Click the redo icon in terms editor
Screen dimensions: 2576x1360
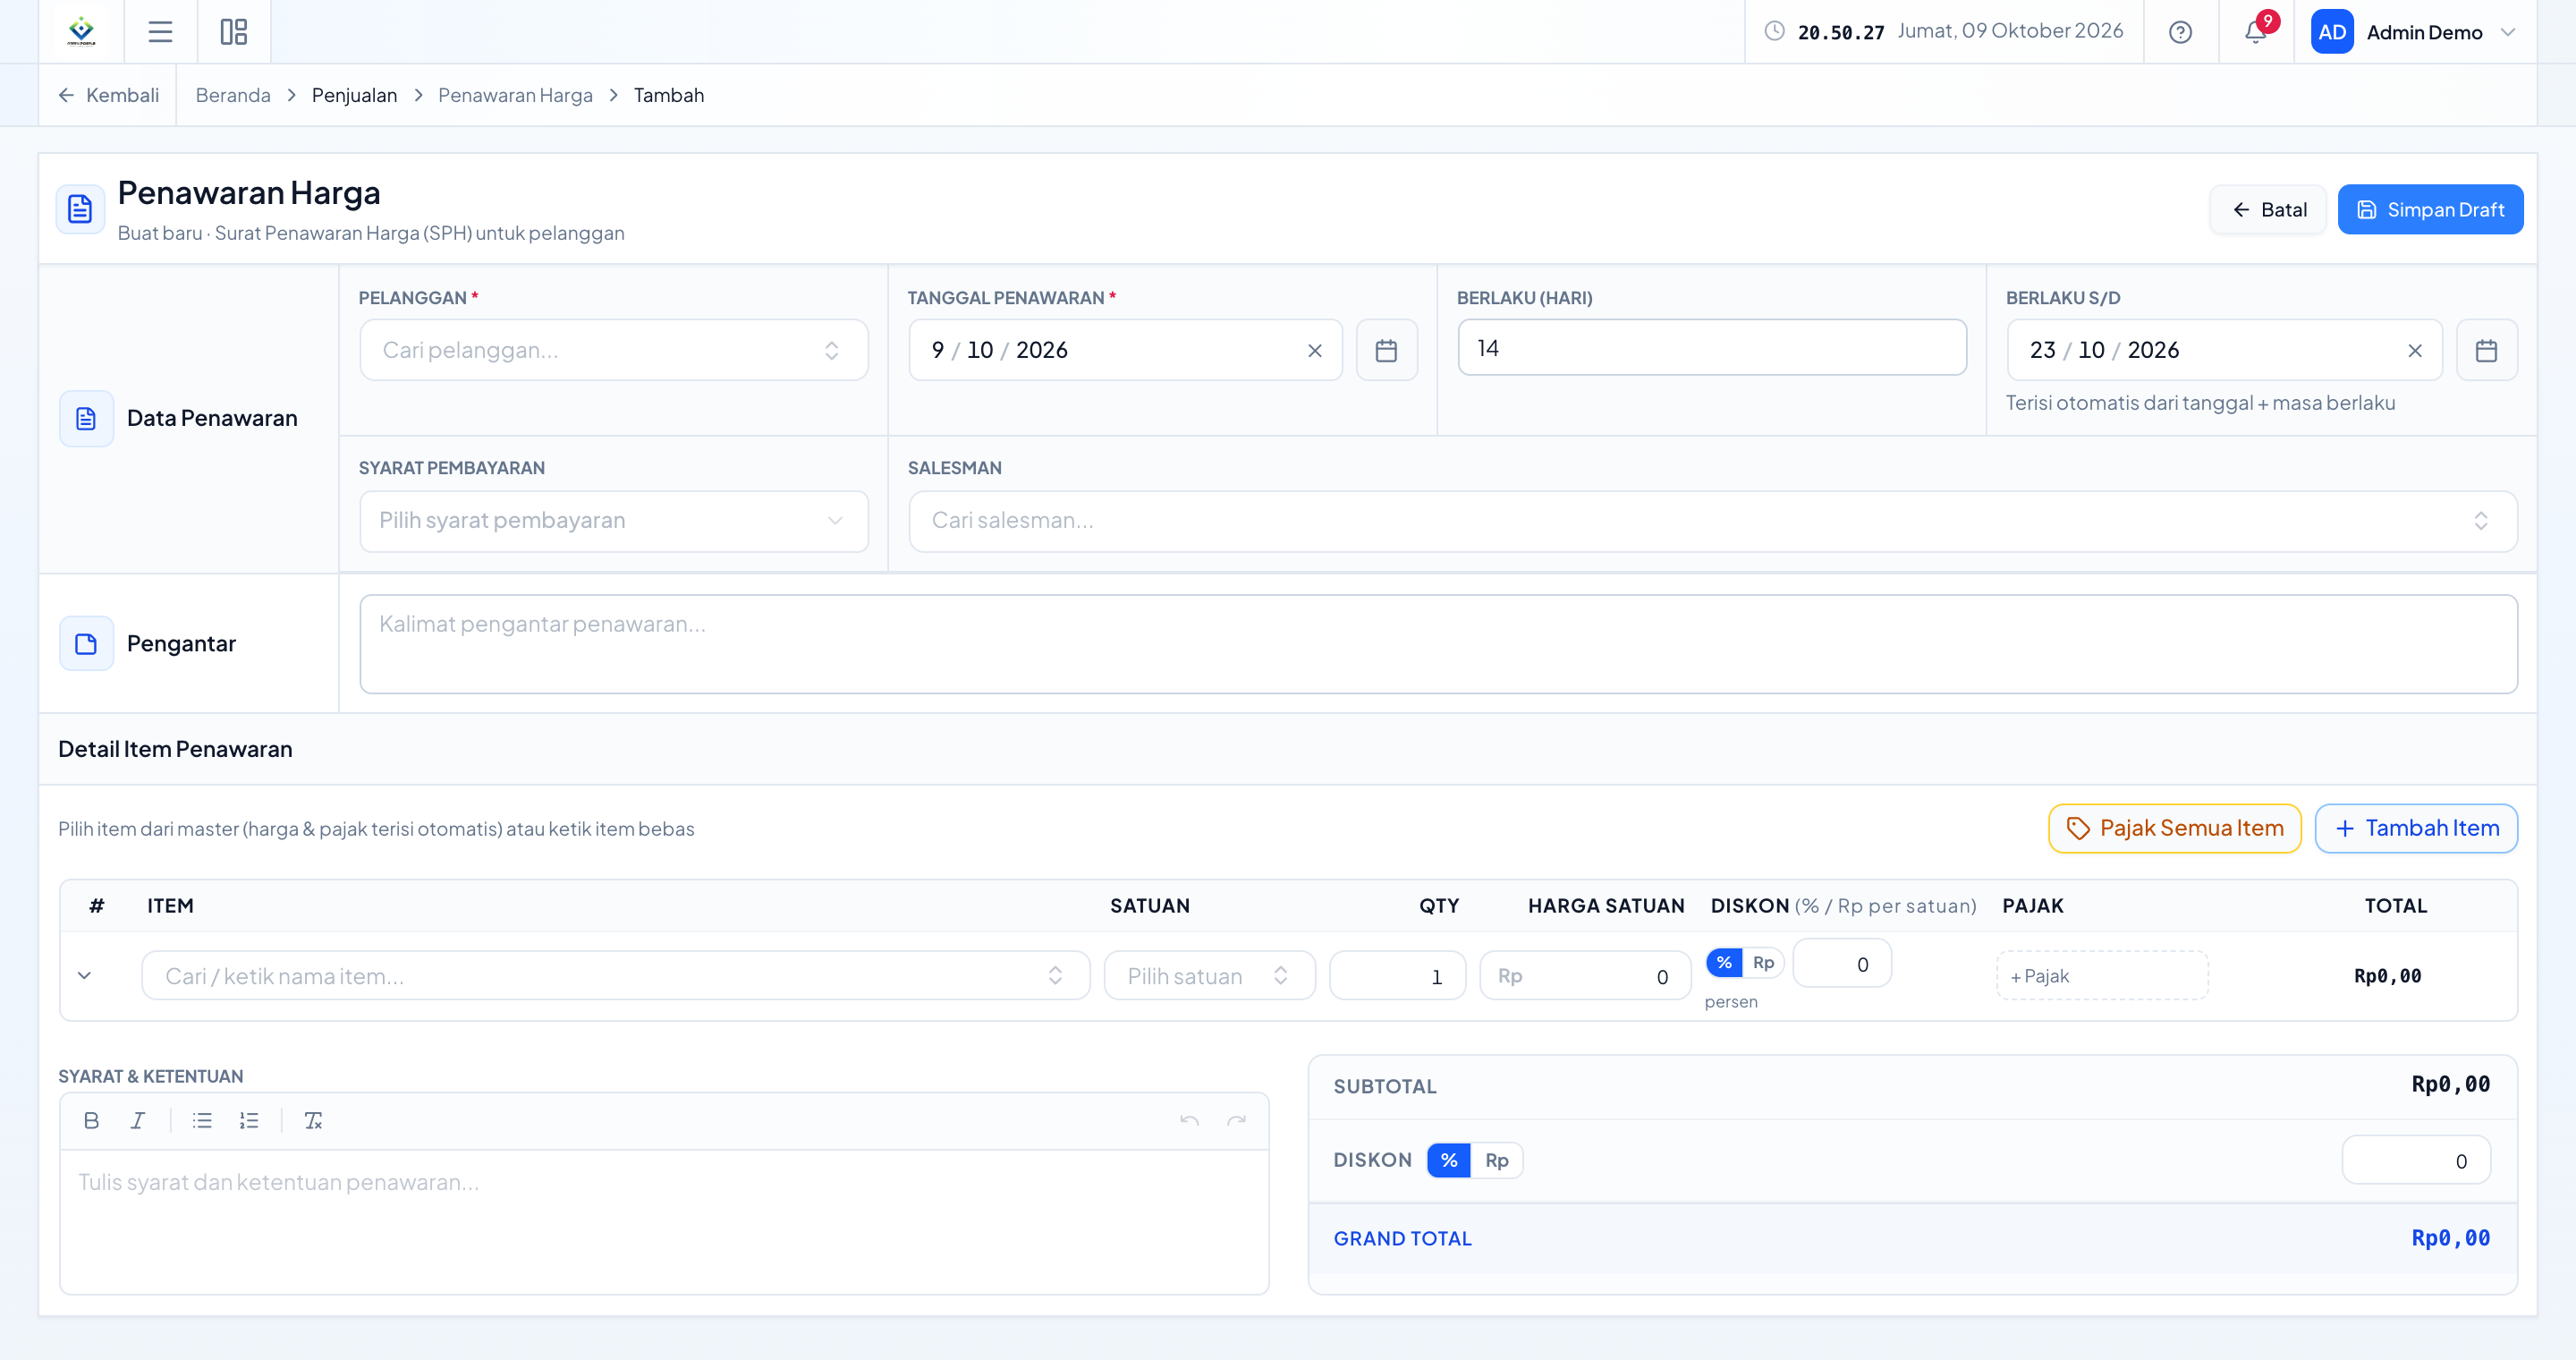click(x=1236, y=1120)
